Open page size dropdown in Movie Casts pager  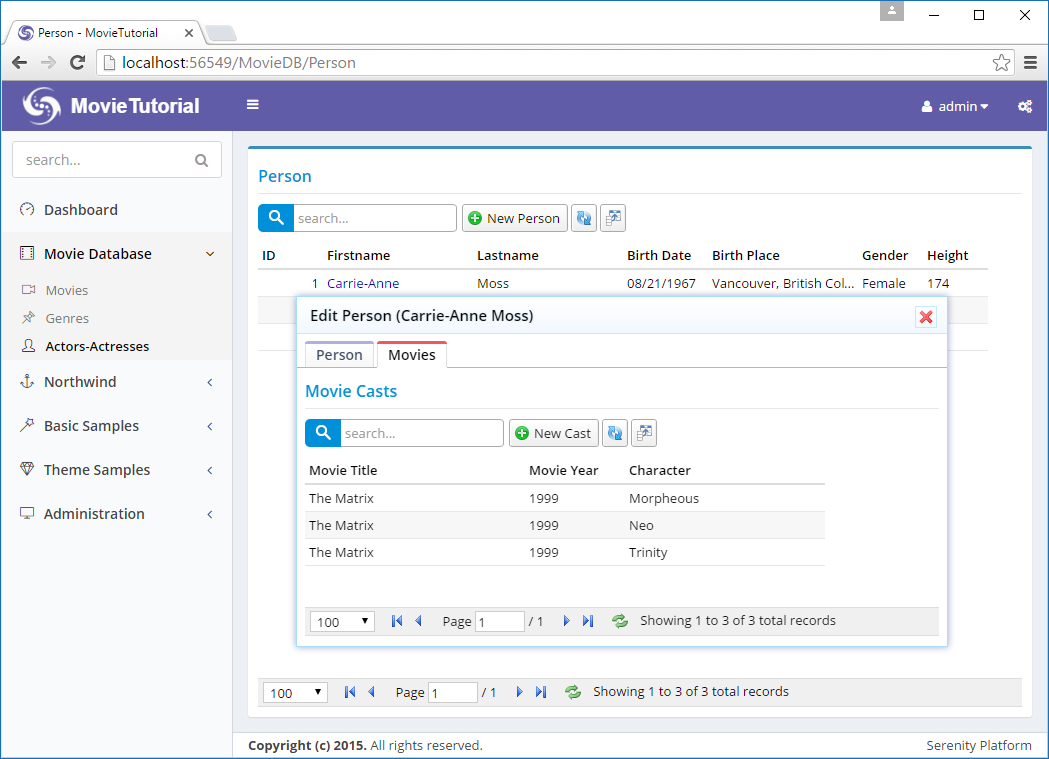(x=342, y=622)
